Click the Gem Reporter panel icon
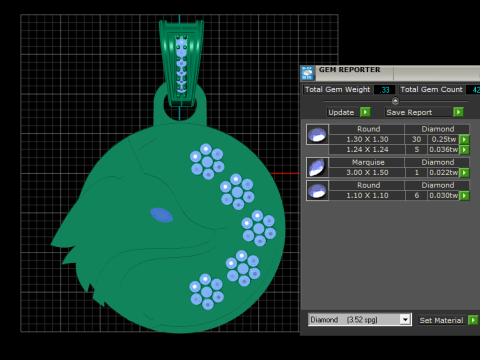 point(307,73)
